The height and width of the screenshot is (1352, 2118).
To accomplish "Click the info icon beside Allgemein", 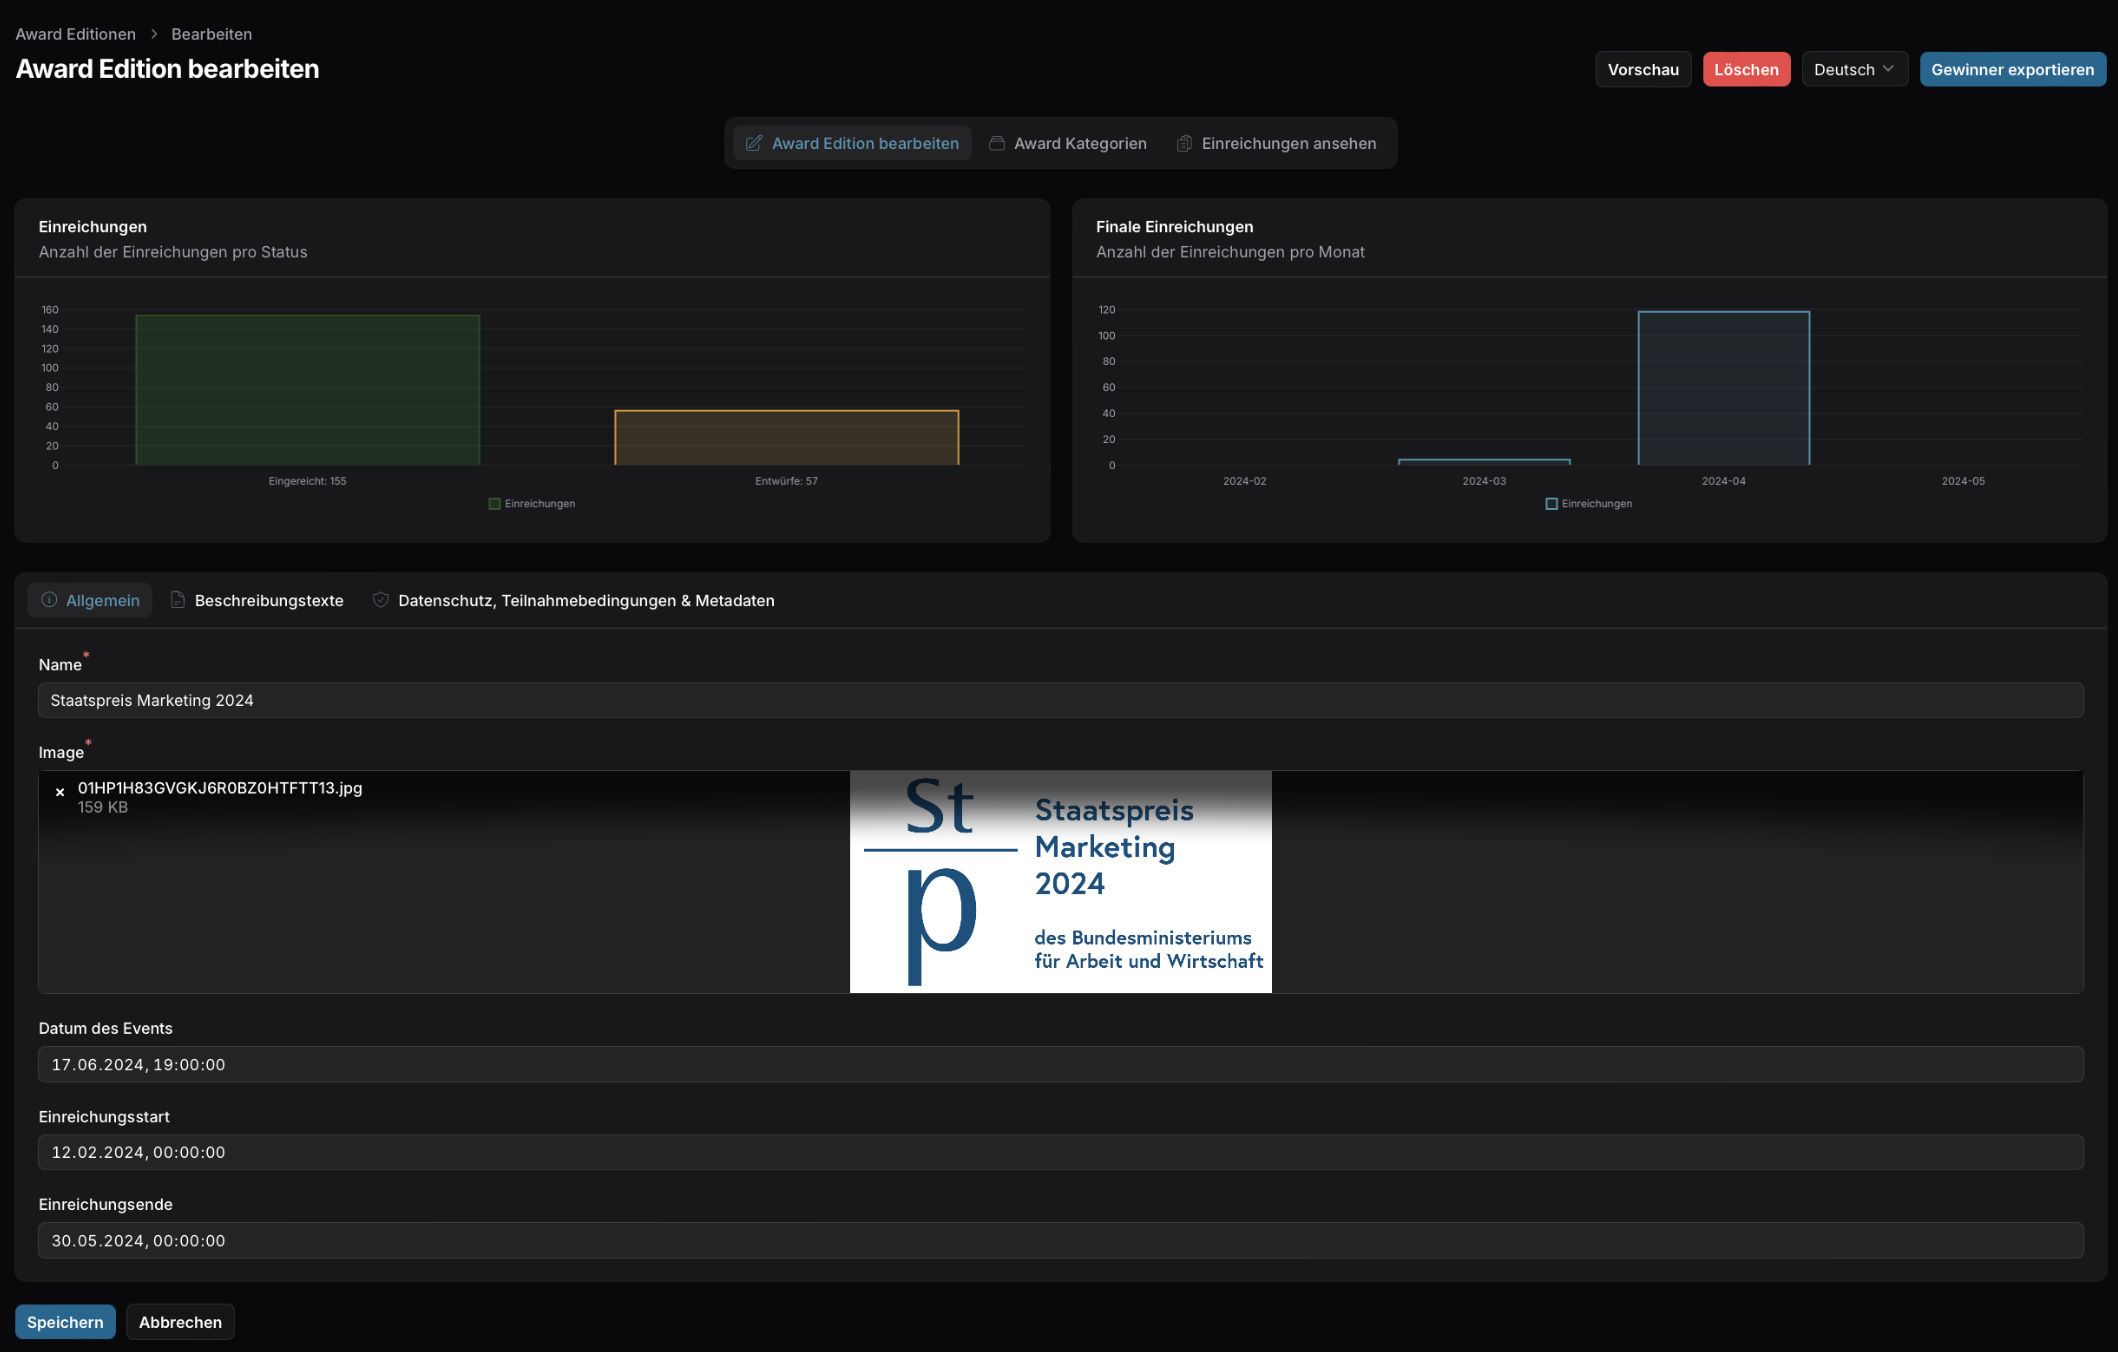I will tap(49, 600).
